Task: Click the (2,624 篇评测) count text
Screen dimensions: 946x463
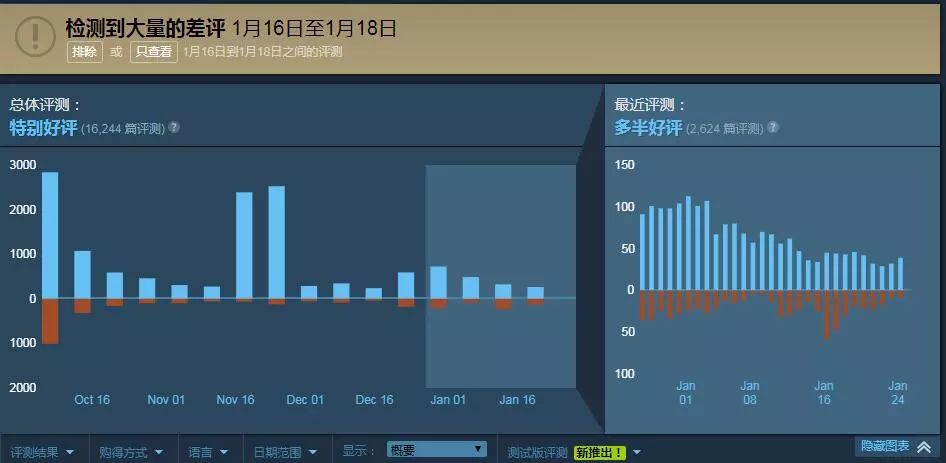Action: 725,129
